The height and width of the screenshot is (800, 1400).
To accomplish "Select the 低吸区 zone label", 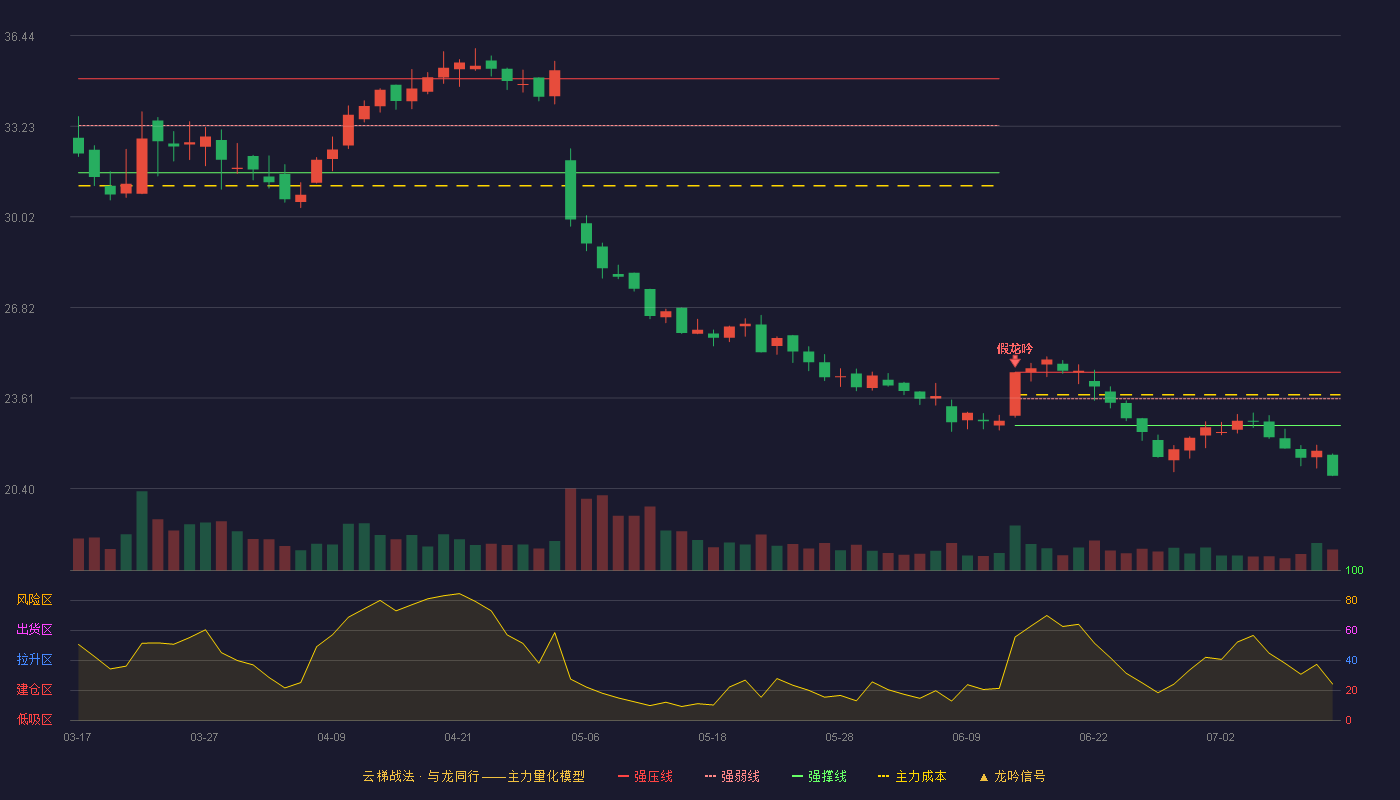I will click(34, 719).
